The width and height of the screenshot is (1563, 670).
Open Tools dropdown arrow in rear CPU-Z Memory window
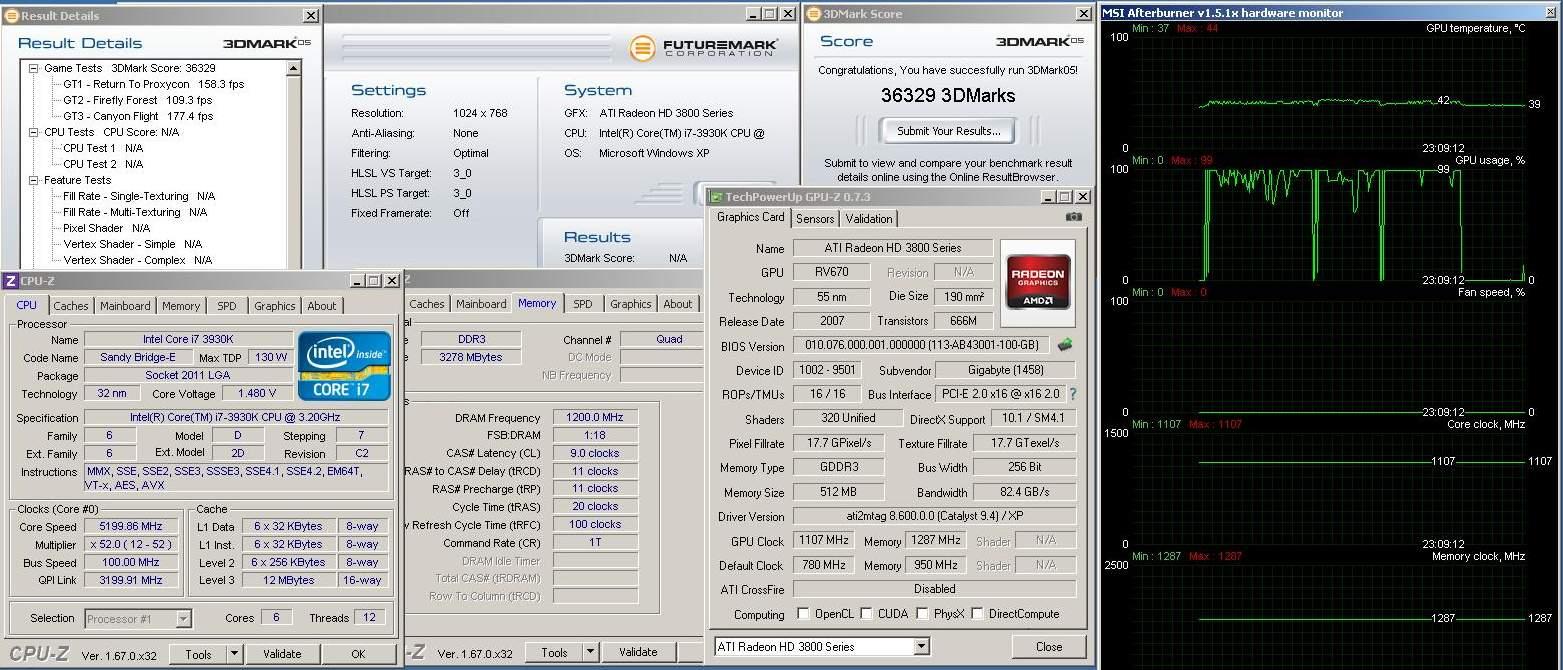coord(590,652)
